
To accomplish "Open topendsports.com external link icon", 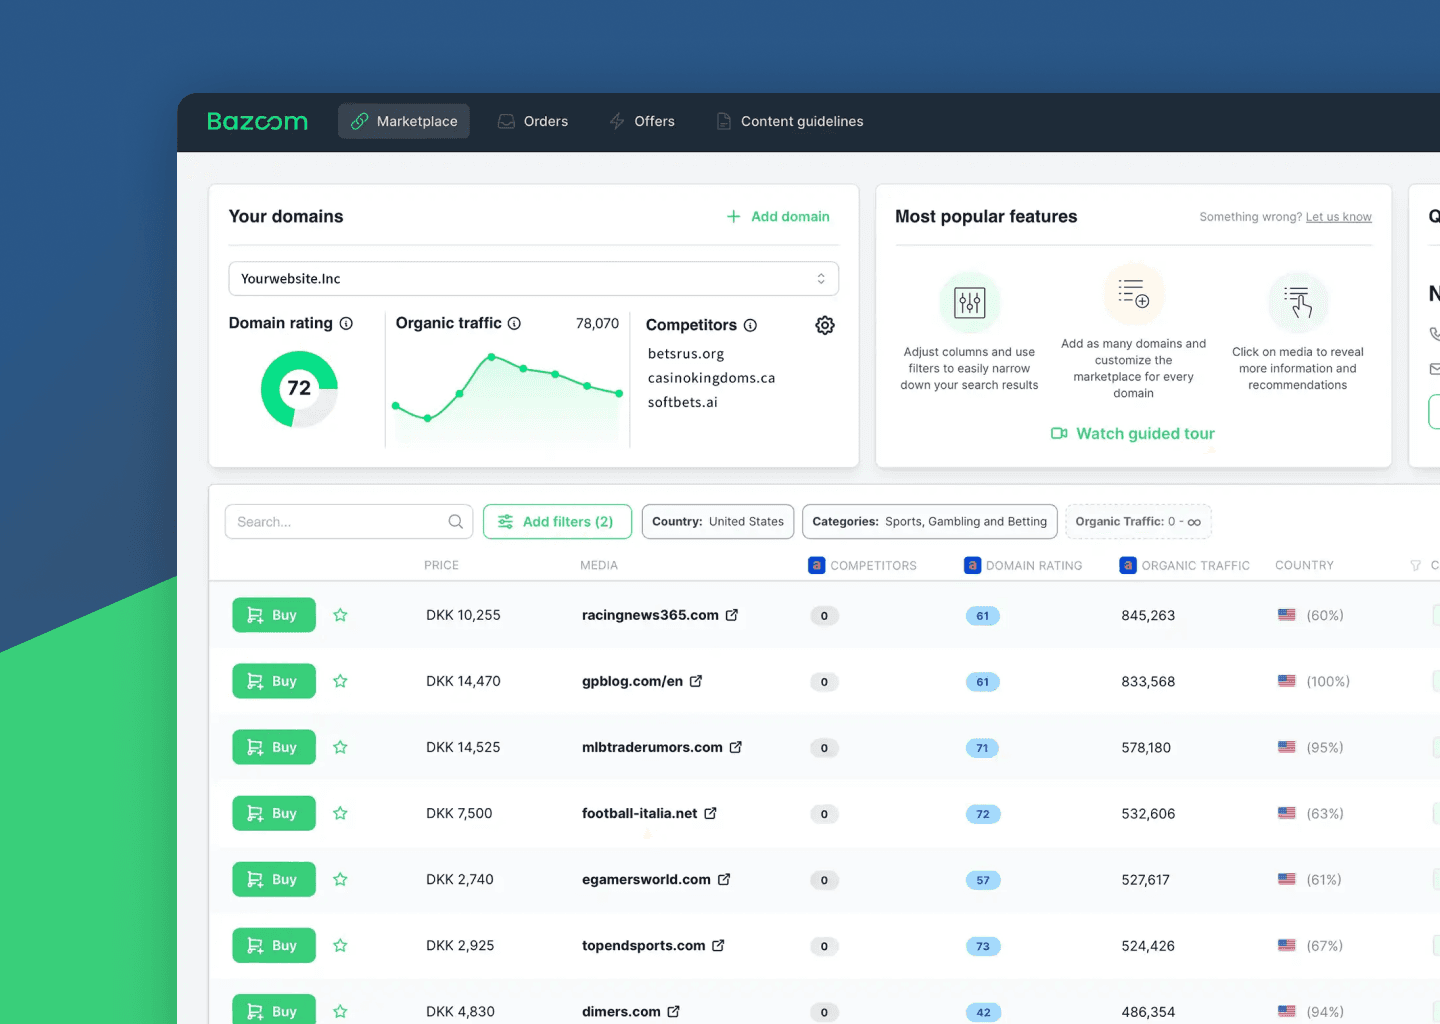I will click(718, 945).
